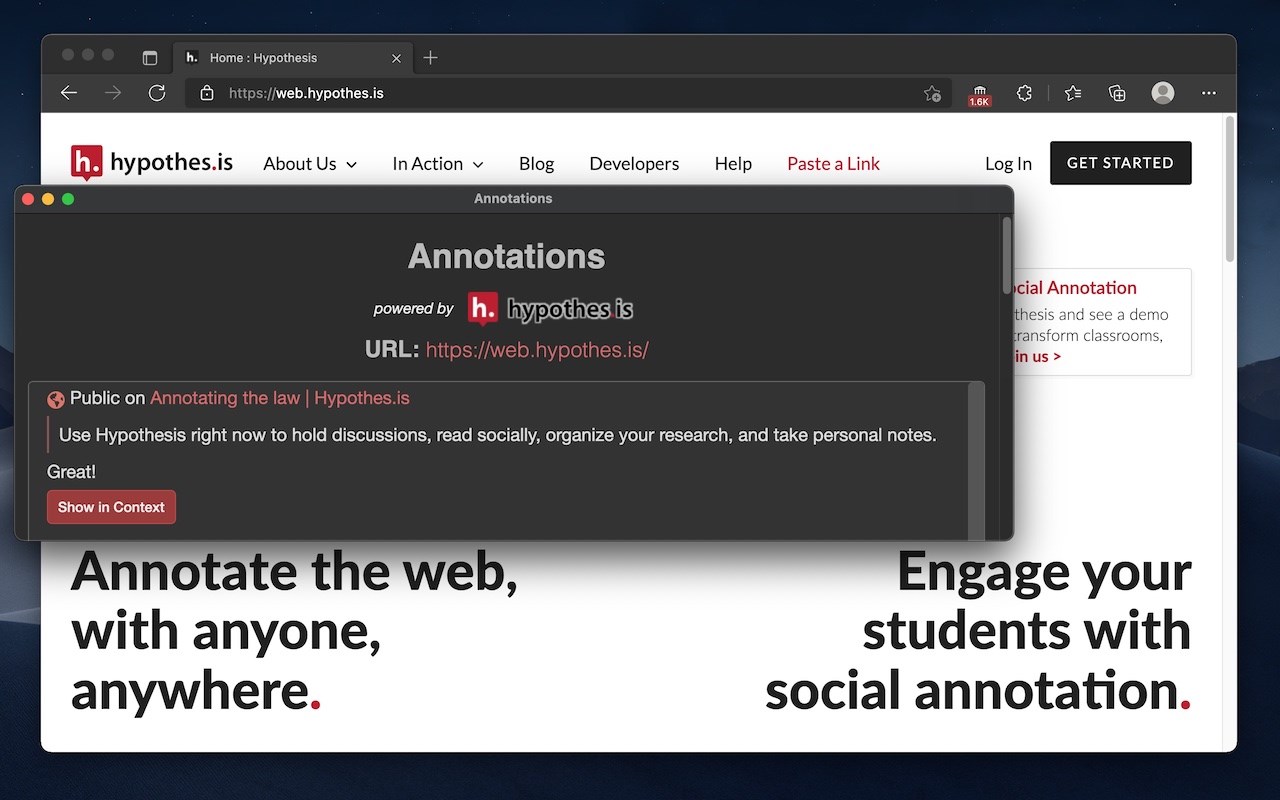This screenshot has width=1280, height=800.
Task: Open a new tab with the plus button
Action: (x=431, y=58)
